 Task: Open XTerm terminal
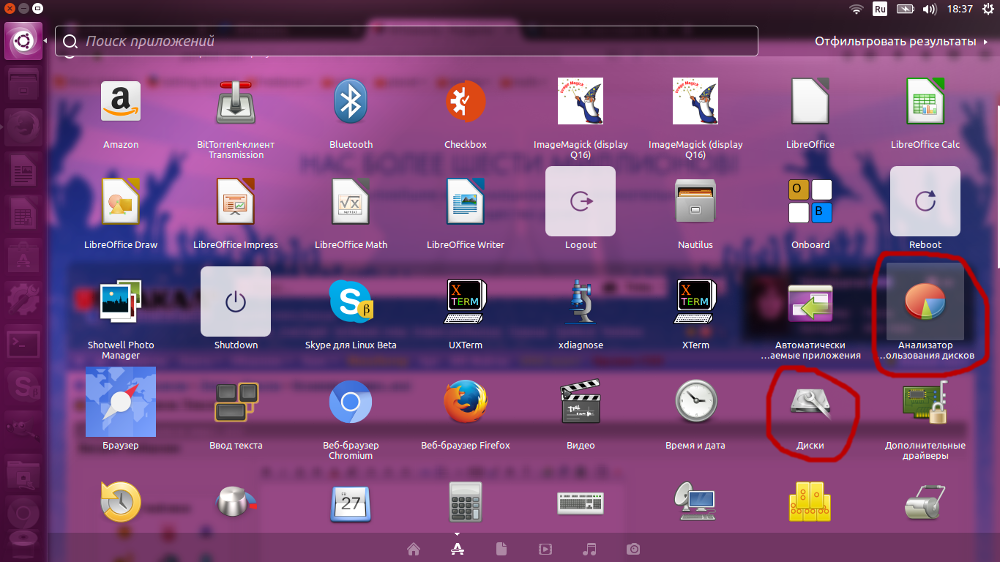tap(695, 302)
